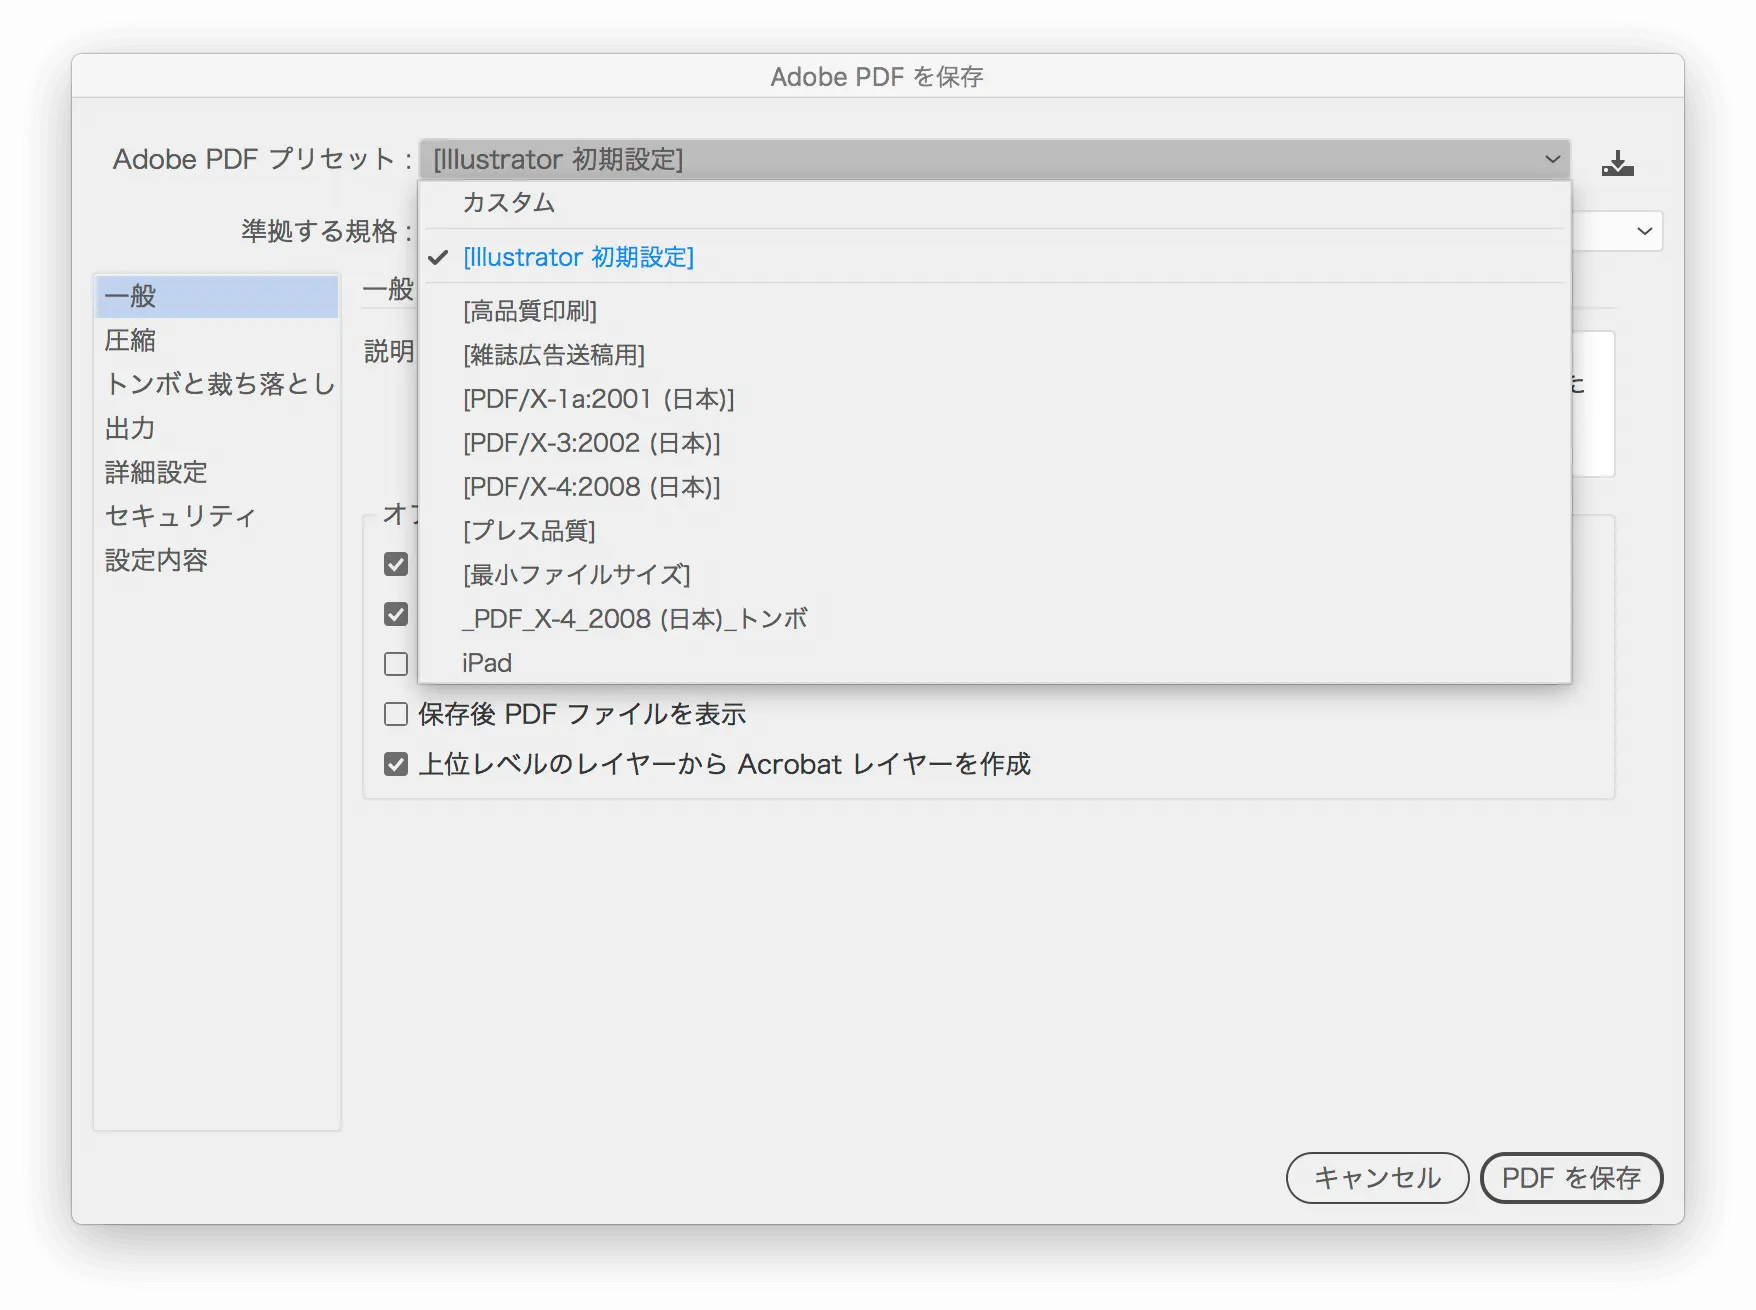Expand the 準拠する規格 dropdown arrow

point(1645,231)
